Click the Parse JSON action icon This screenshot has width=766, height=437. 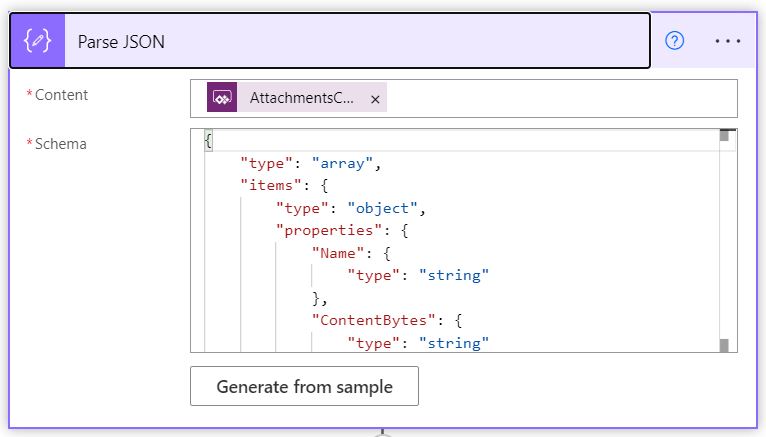click(x=38, y=41)
